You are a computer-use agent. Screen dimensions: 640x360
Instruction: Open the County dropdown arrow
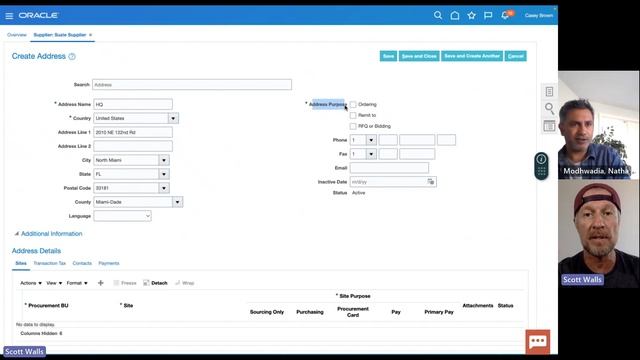click(178, 202)
